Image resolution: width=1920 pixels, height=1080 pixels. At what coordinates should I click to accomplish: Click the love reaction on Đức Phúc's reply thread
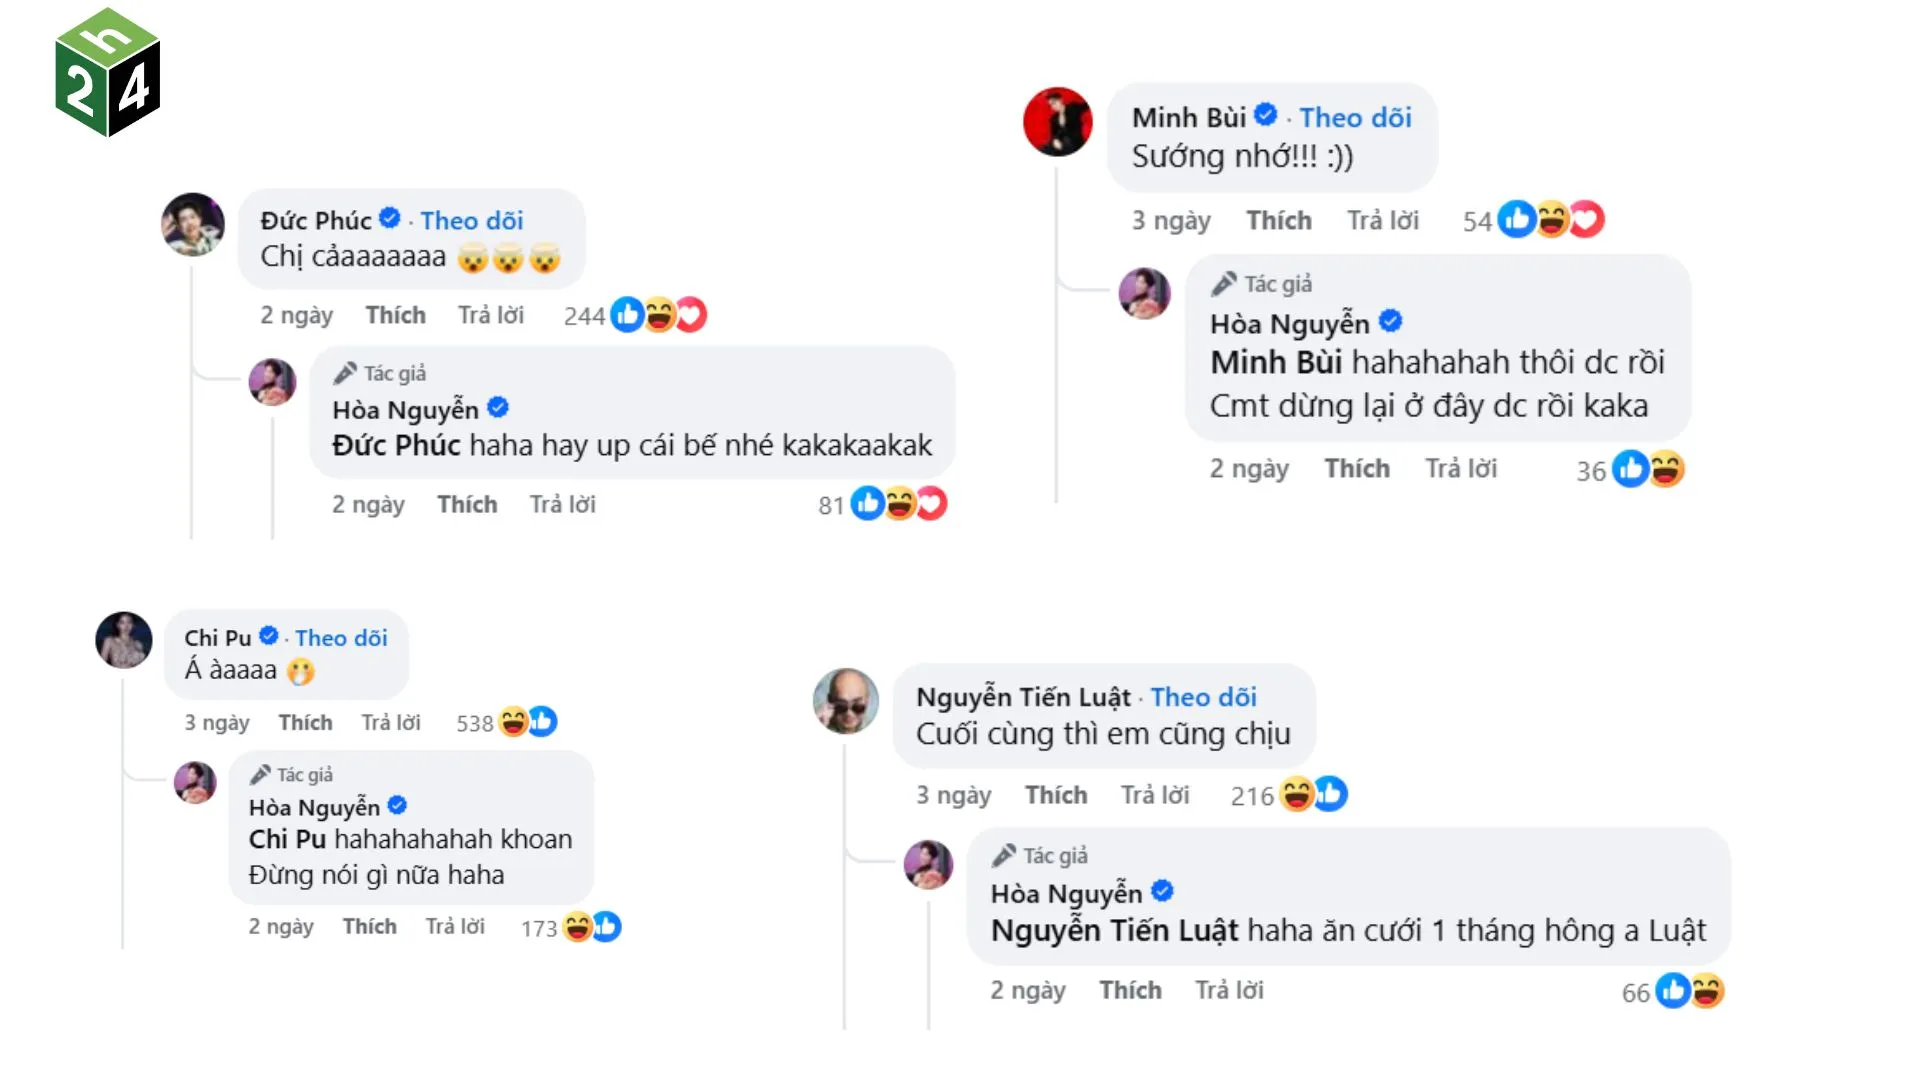(x=930, y=504)
